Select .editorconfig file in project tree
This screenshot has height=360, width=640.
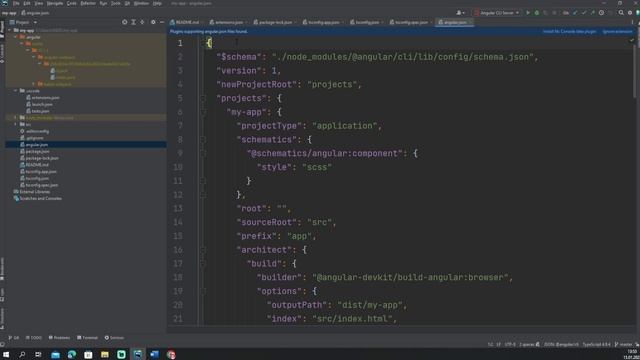[34, 131]
